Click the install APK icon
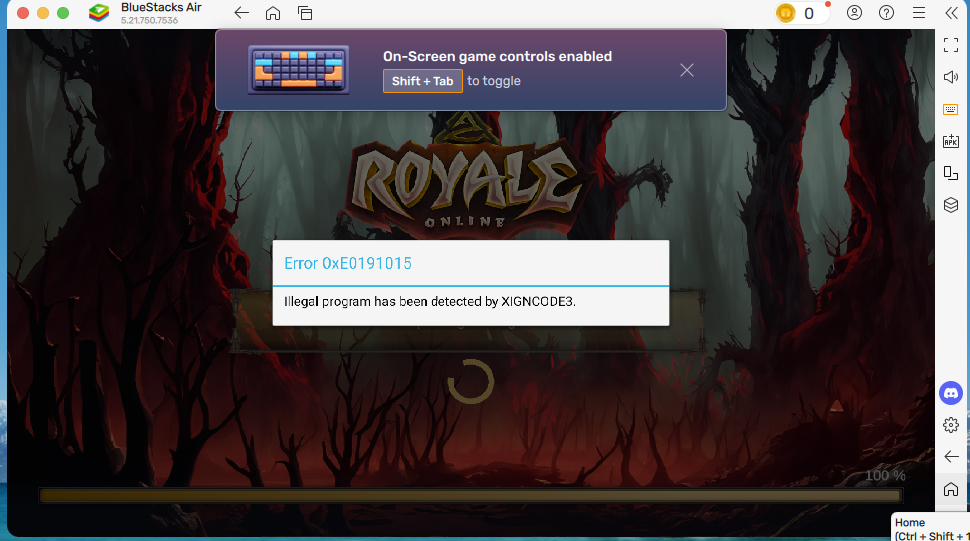This screenshot has height=541, width=970. 951,141
